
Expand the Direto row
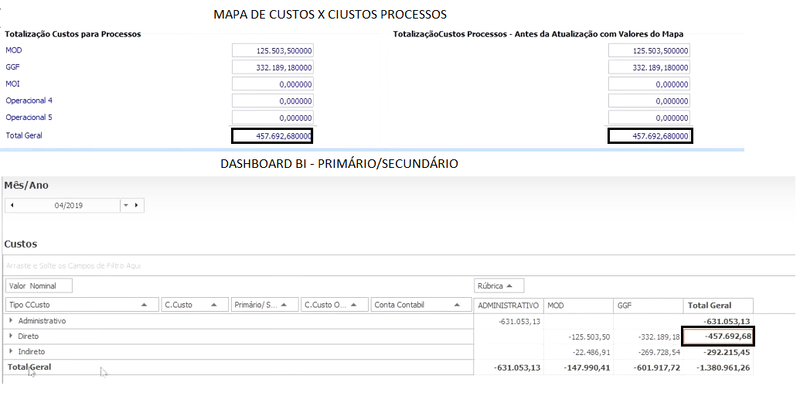[11, 336]
